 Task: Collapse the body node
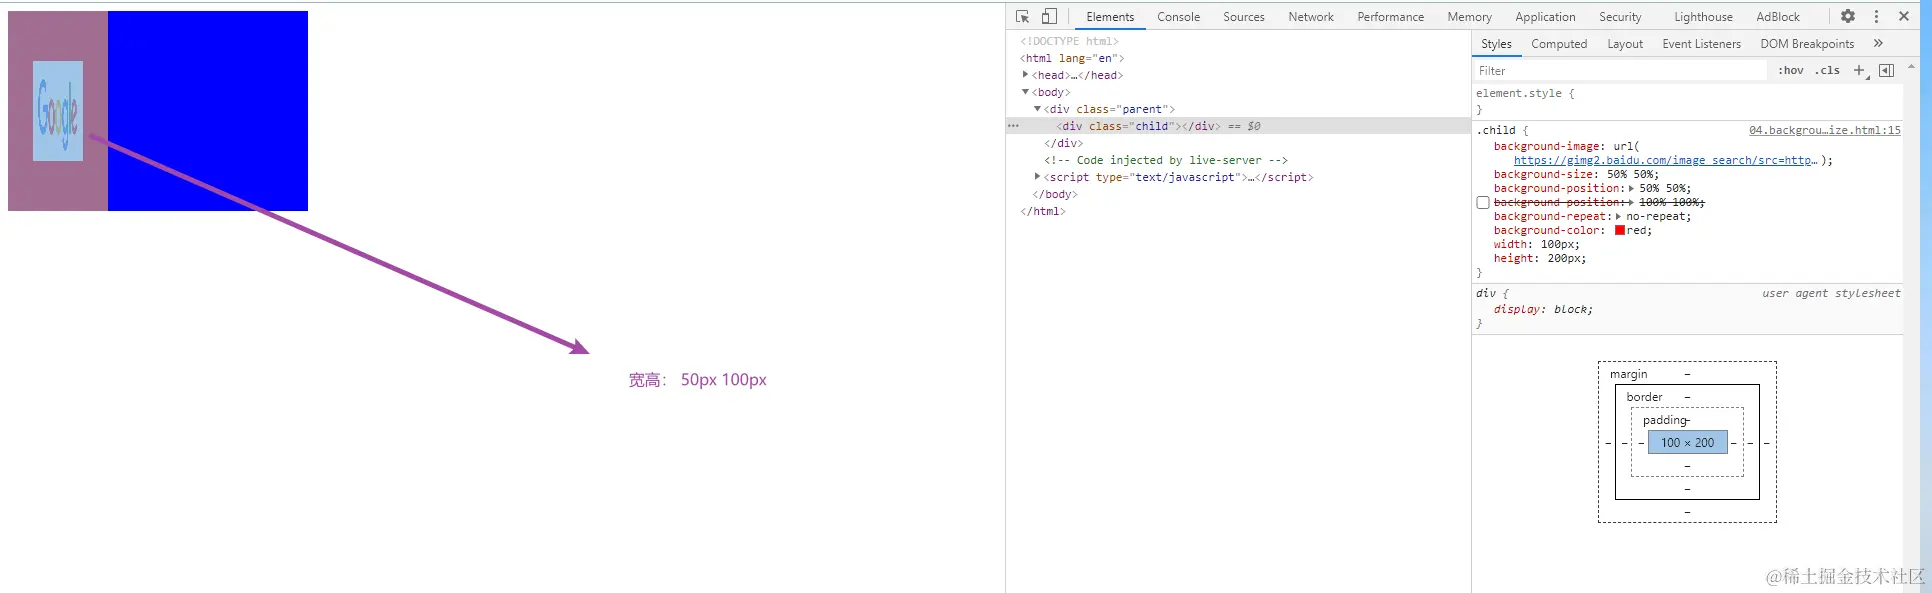[1025, 92]
